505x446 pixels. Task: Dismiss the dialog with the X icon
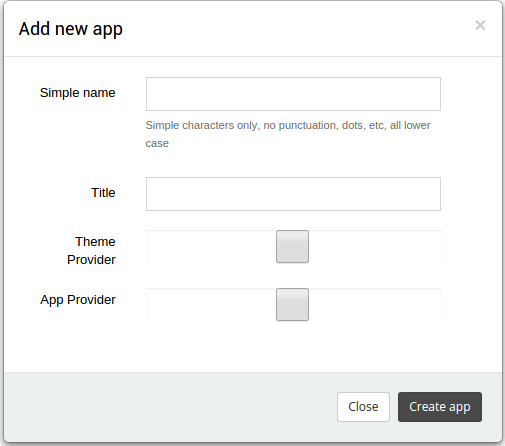tap(480, 25)
